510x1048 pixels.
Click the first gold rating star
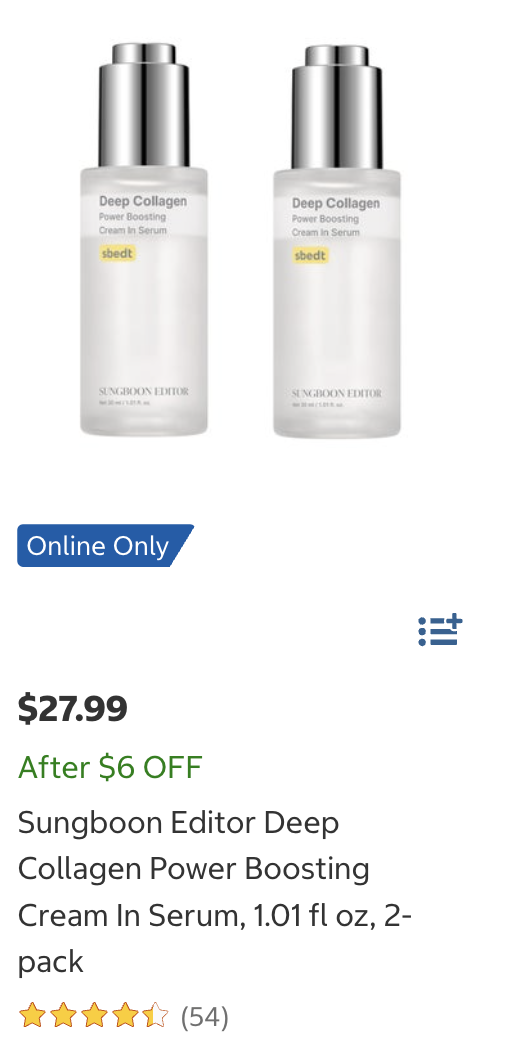pyautogui.click(x=32, y=1015)
